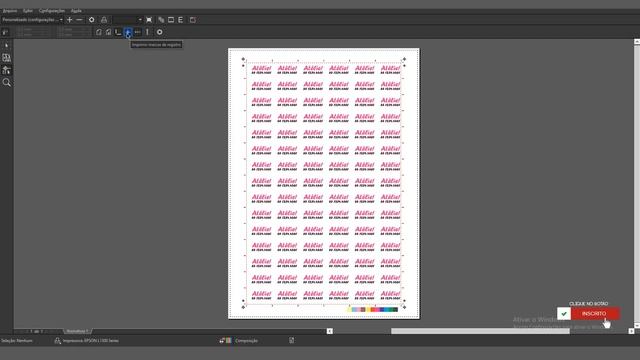Click the color calibration bar on page
640x360 pixels.
(372, 309)
